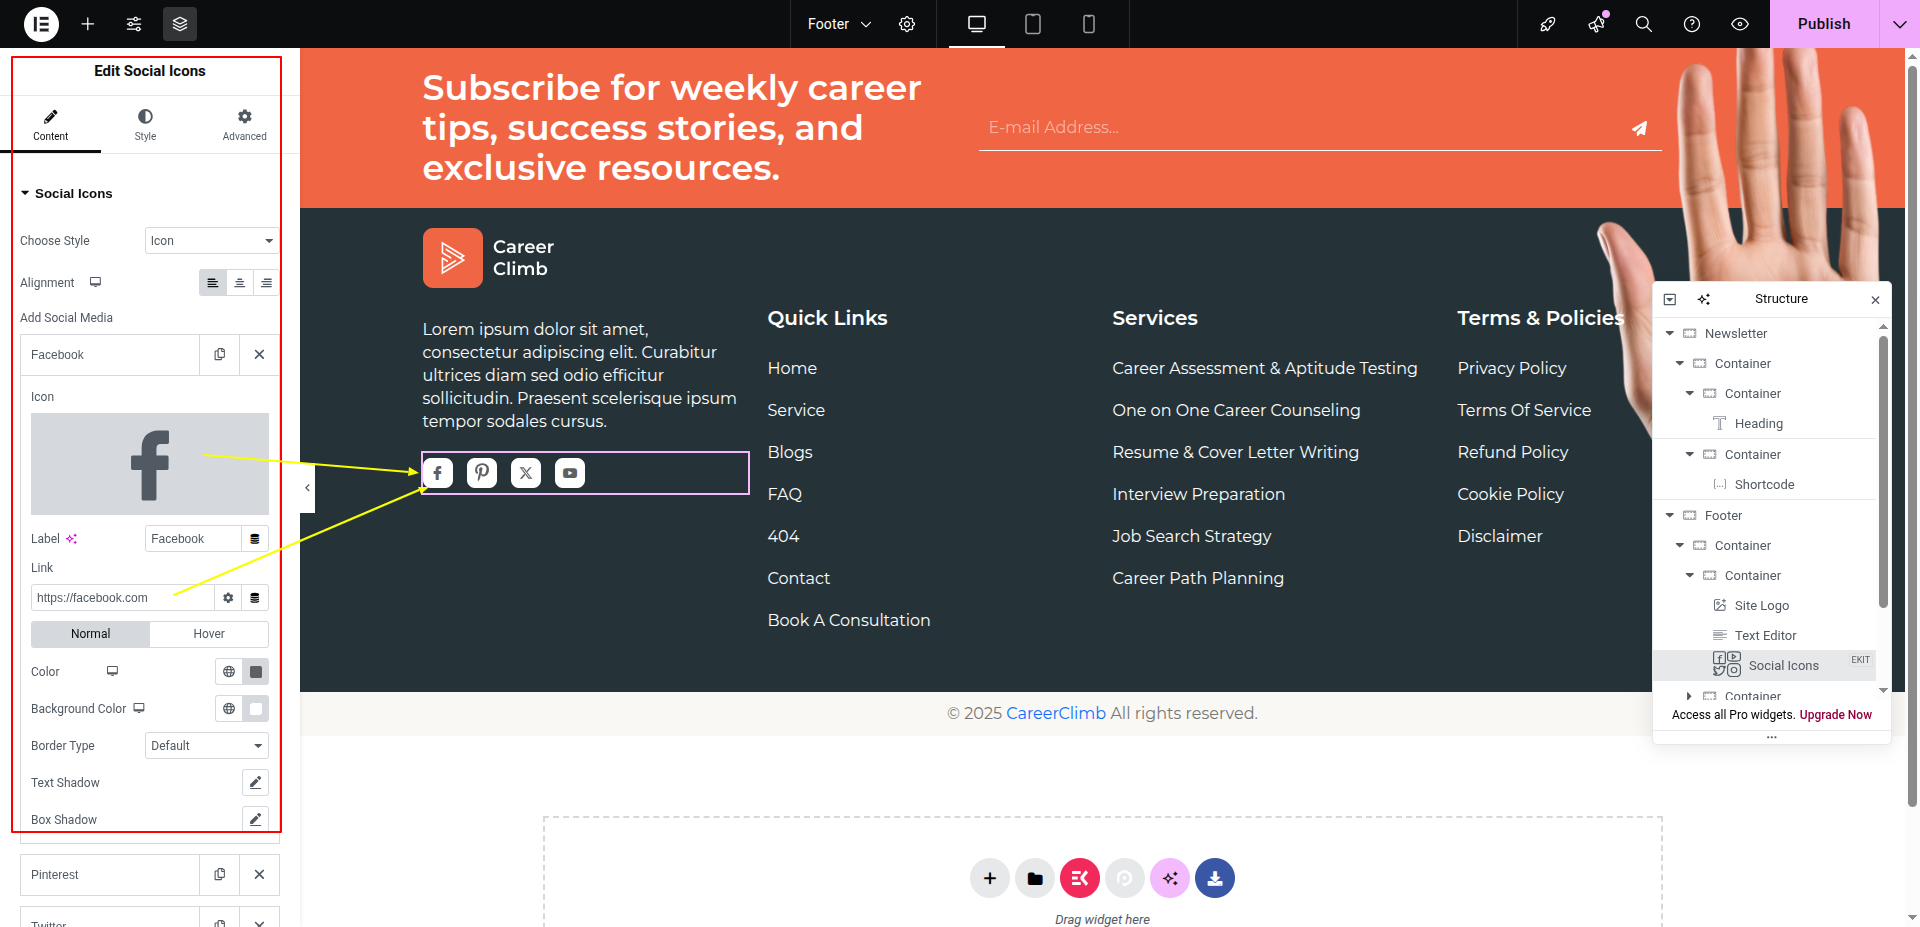Click the rocket launch icon in top bar
The width and height of the screenshot is (1920, 927).
(x=1548, y=24)
